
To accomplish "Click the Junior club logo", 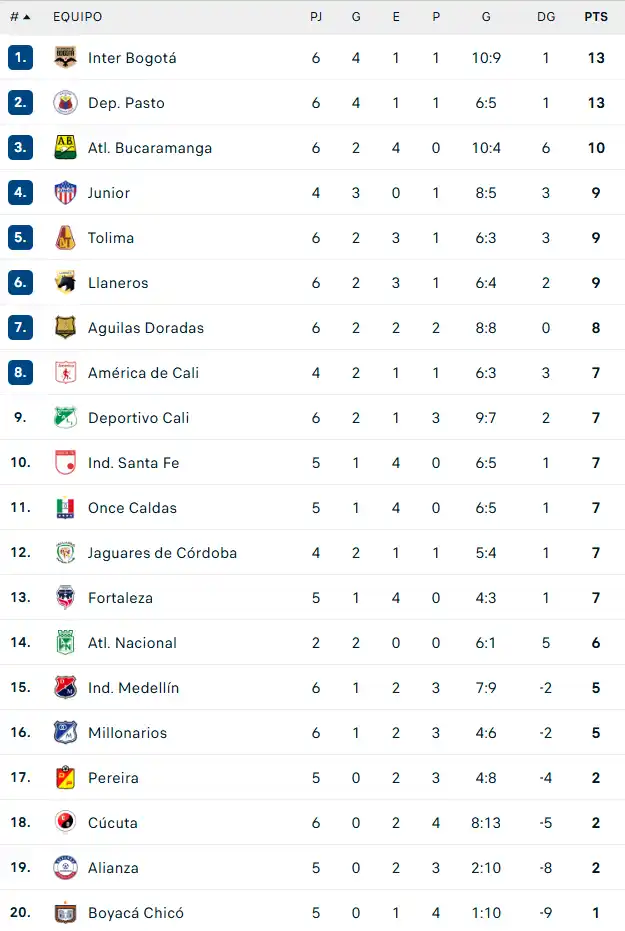I will (x=65, y=192).
